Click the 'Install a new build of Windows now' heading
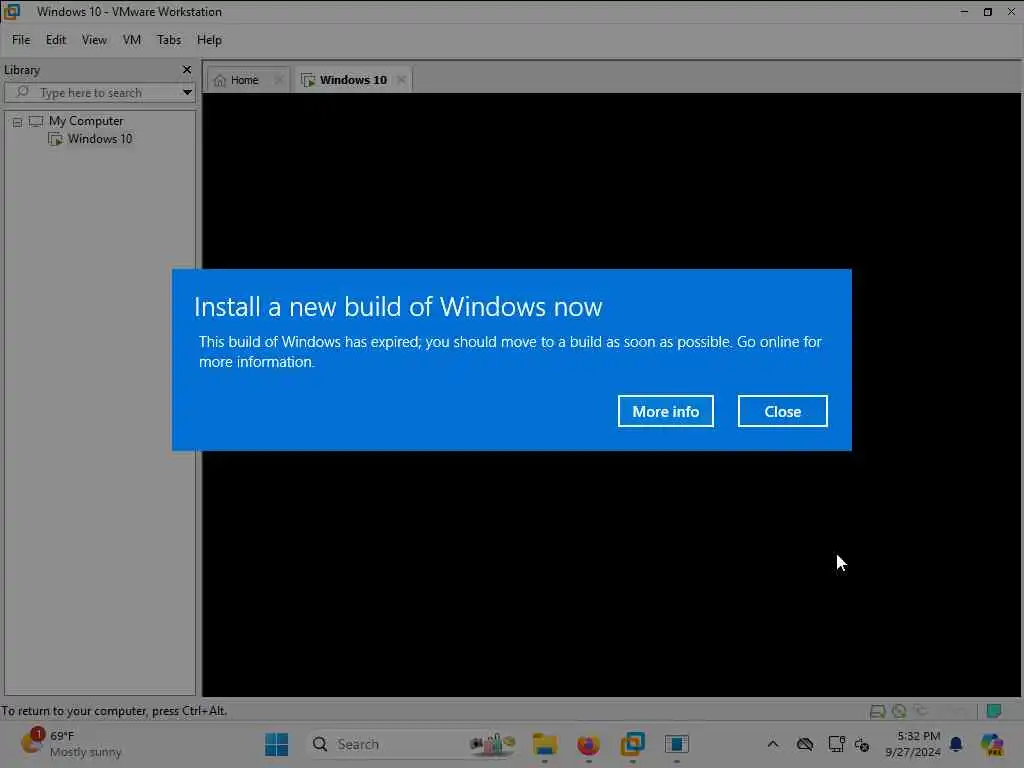Image resolution: width=1024 pixels, height=768 pixels. (398, 307)
